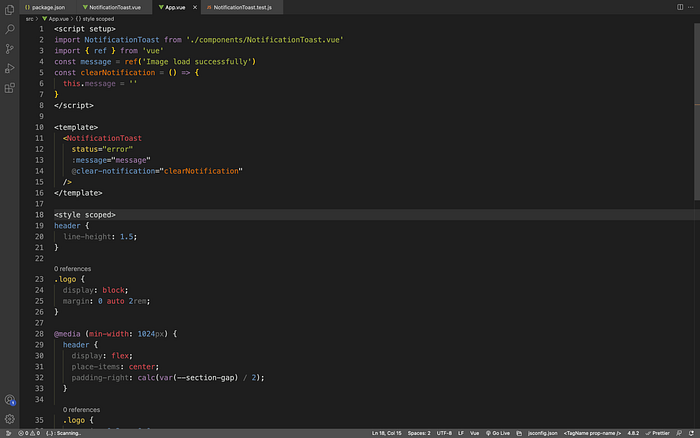Open the Explorer view in activity bar
Image resolution: width=700 pixels, height=438 pixels.
click(x=9, y=10)
